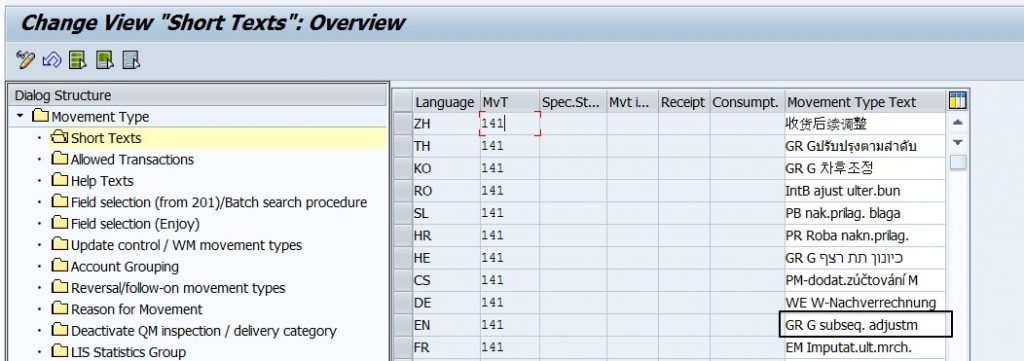Screen dimensions: 1024x361
Task: Click the Deselect All toolbar icon
Action: (131, 61)
